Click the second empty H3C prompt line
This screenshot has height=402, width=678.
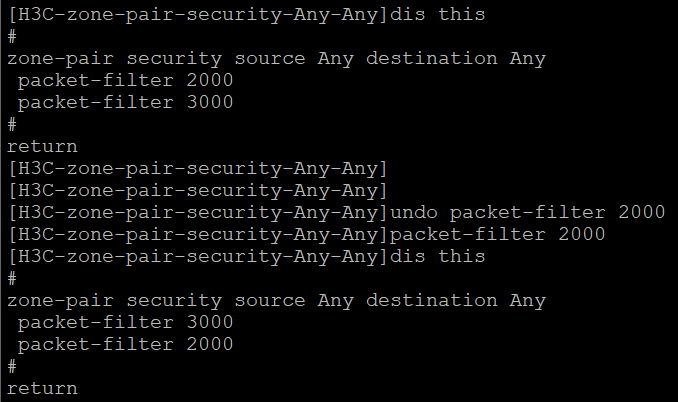[x=197, y=190]
